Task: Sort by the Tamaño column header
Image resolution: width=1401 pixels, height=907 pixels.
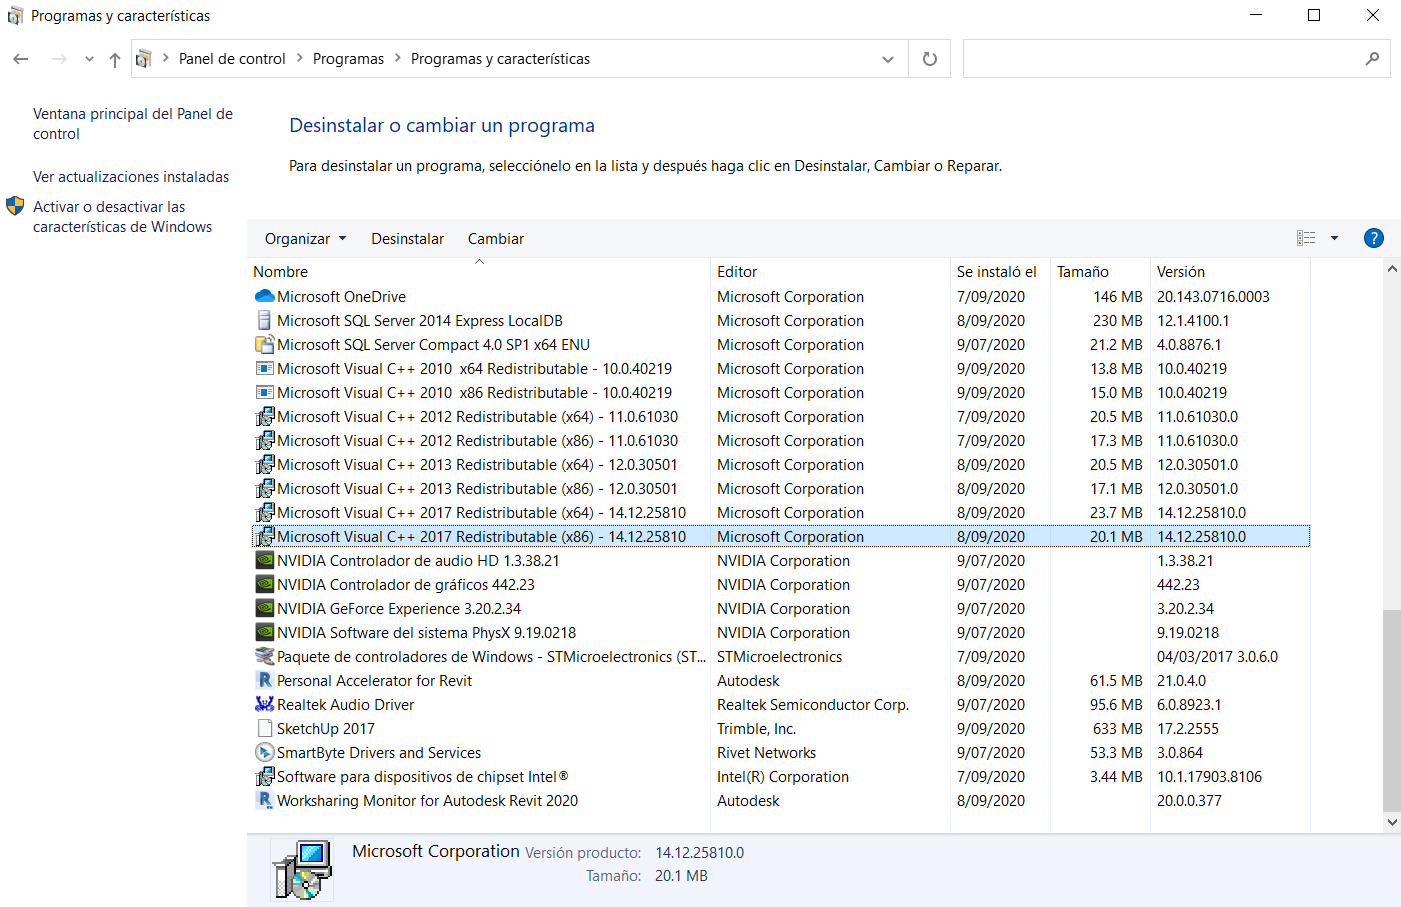Action: pyautogui.click(x=1100, y=272)
